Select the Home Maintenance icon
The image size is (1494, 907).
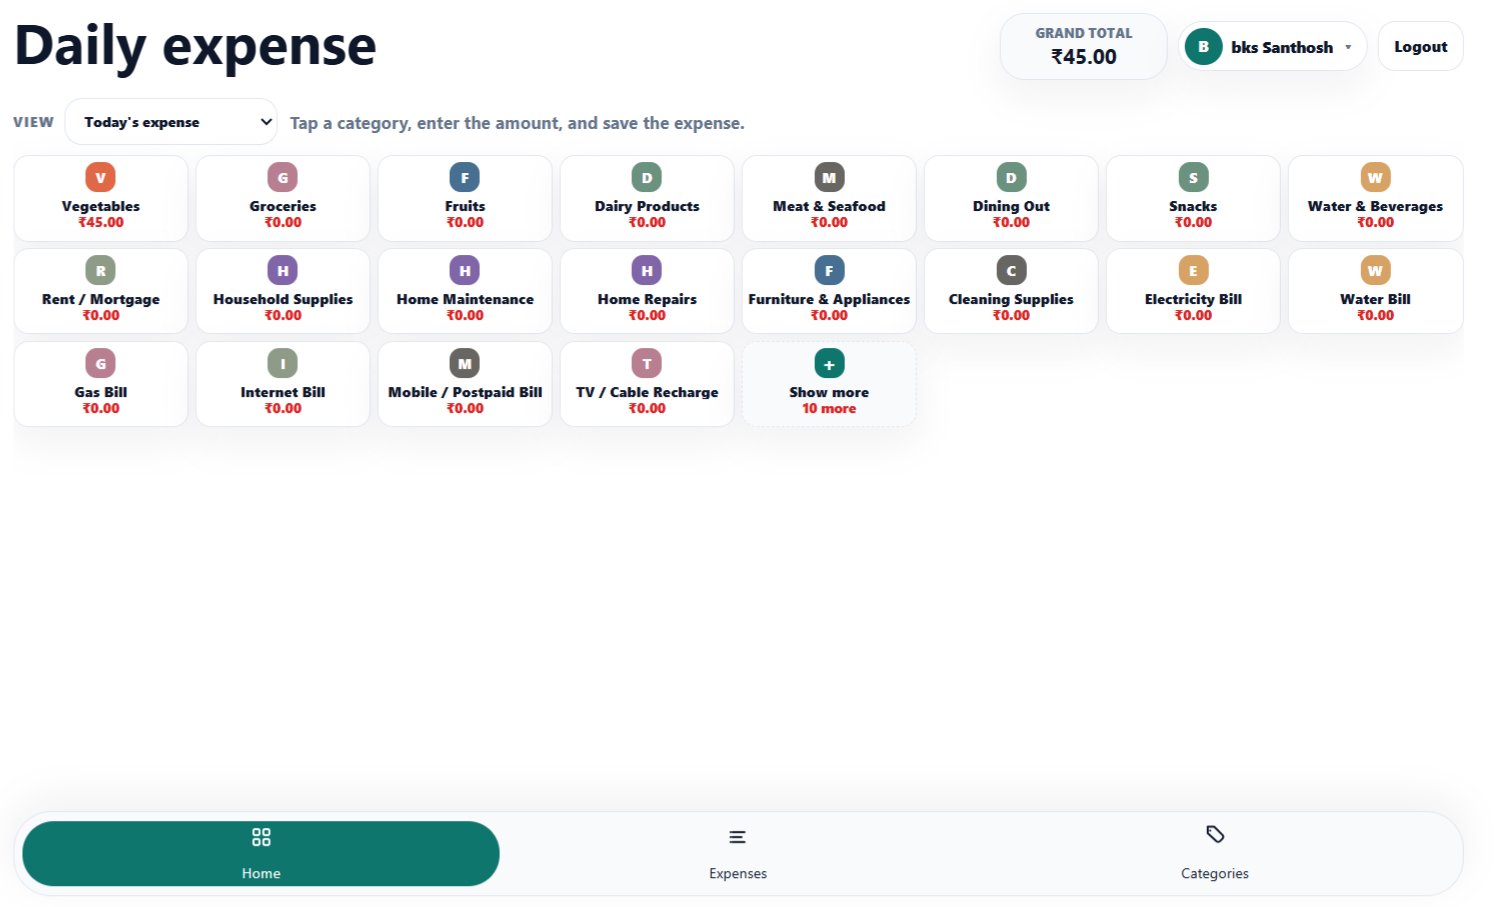click(x=464, y=270)
